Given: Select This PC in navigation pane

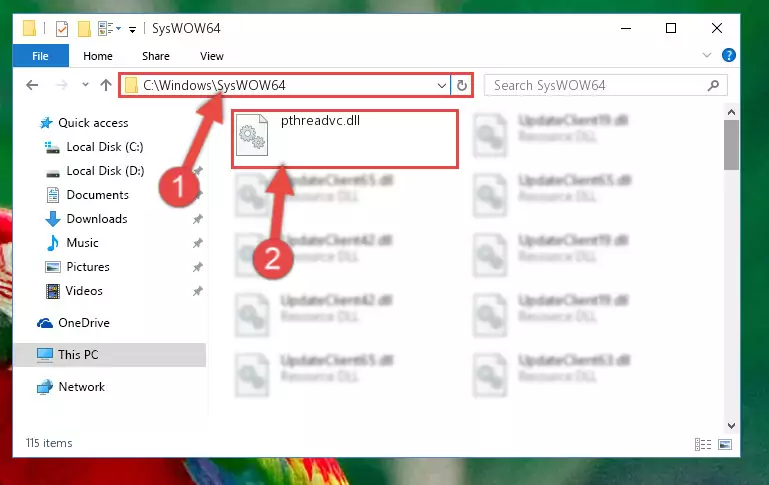Looking at the screenshot, I should click(78, 355).
